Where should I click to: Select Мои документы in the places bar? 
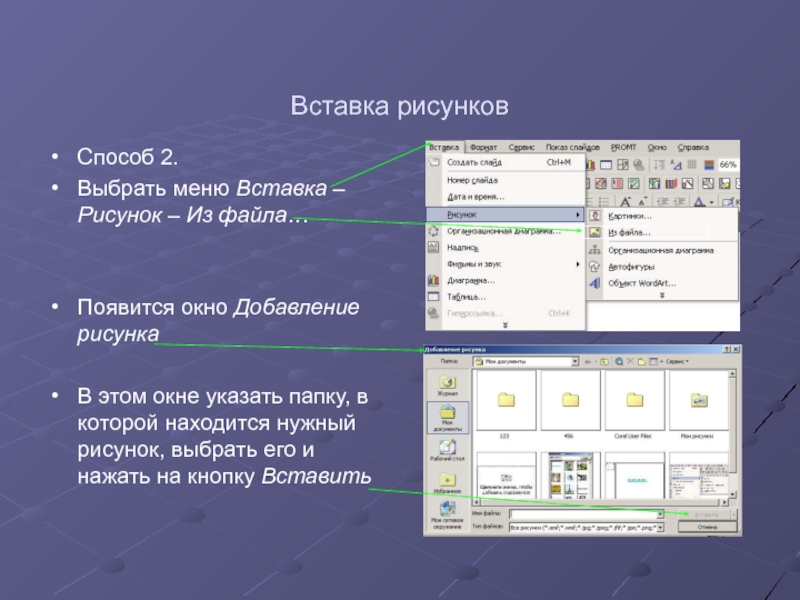pos(447,418)
